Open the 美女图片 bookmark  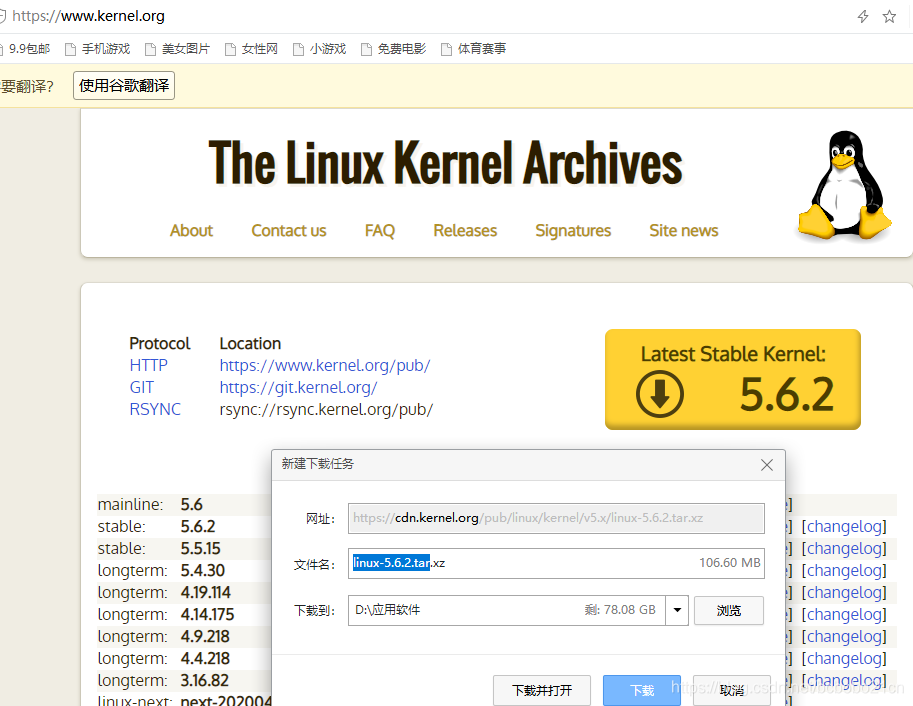[x=177, y=49]
